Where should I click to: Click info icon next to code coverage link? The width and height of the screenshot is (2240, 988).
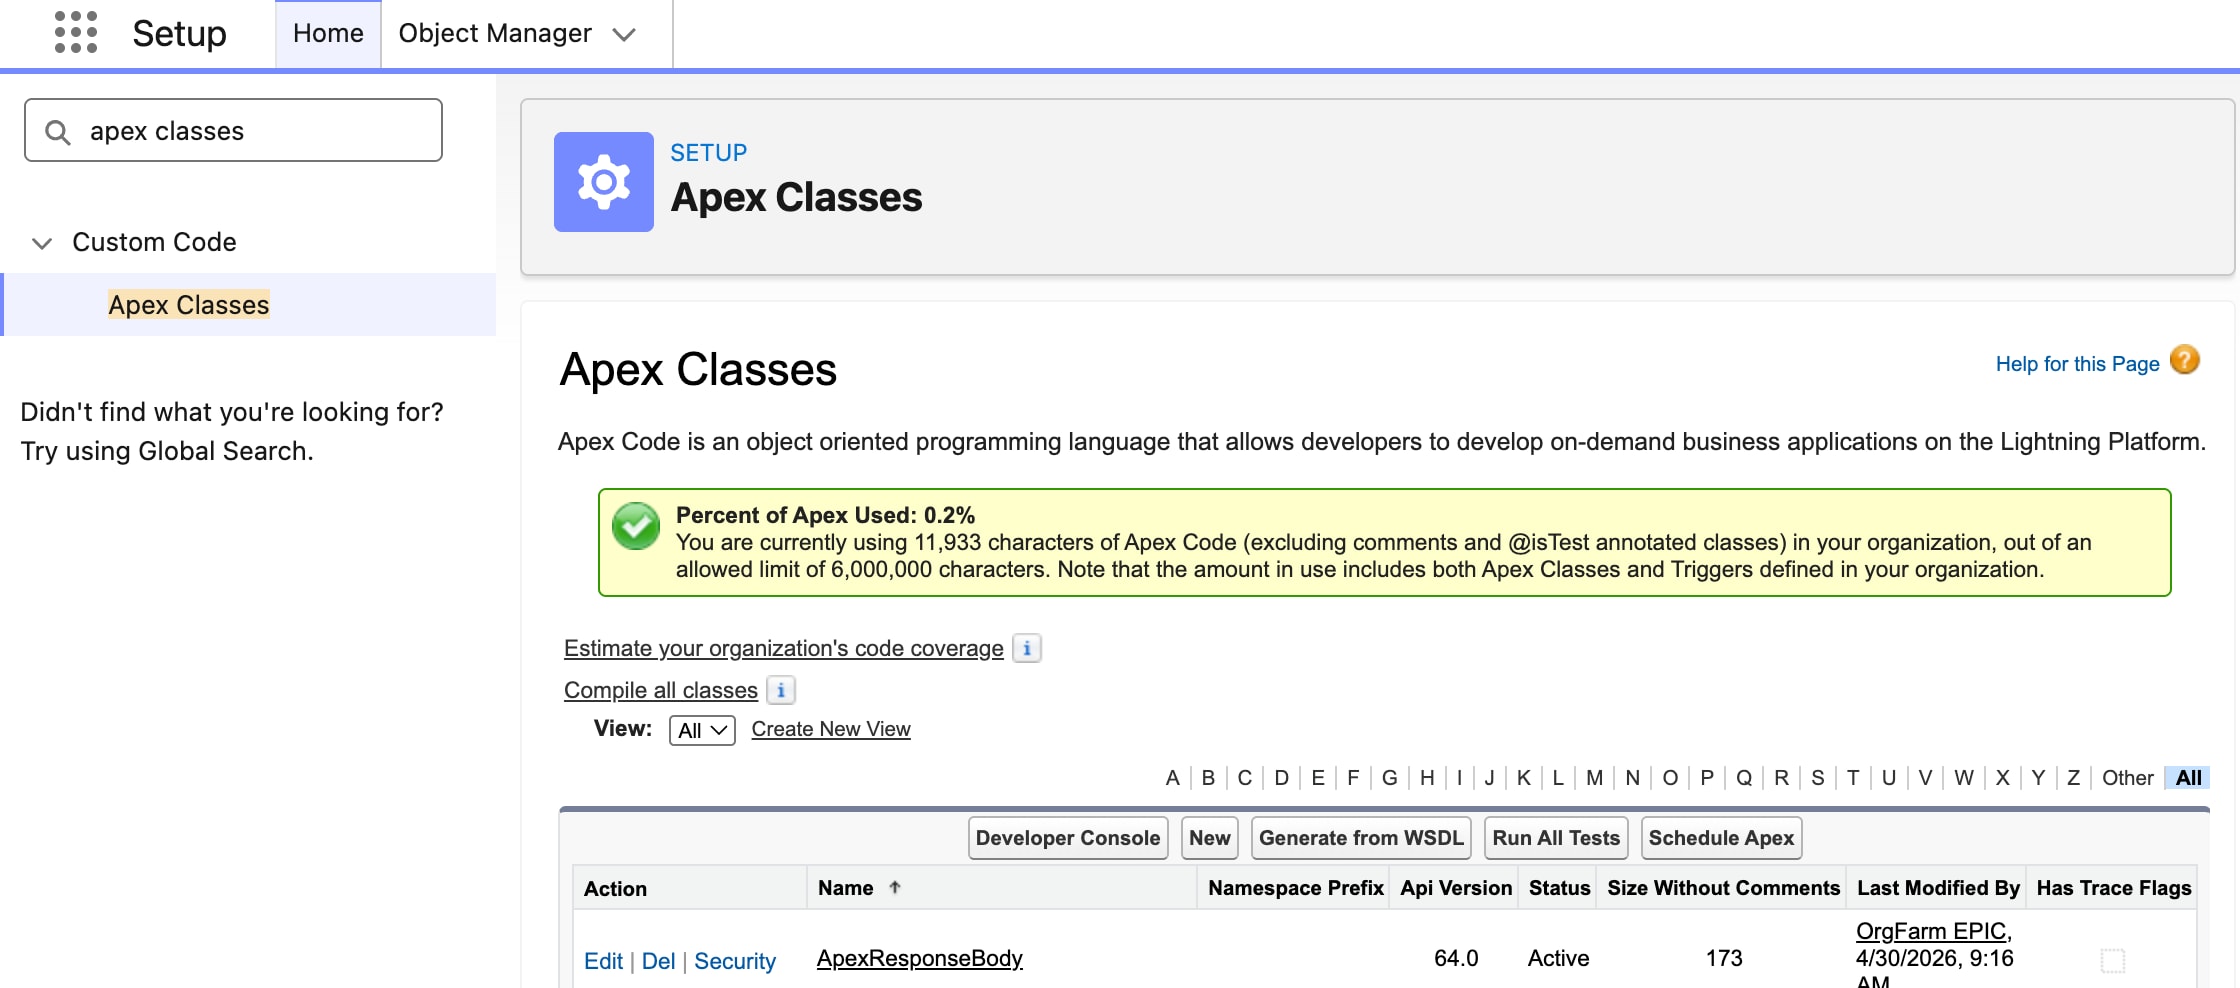point(1027,648)
